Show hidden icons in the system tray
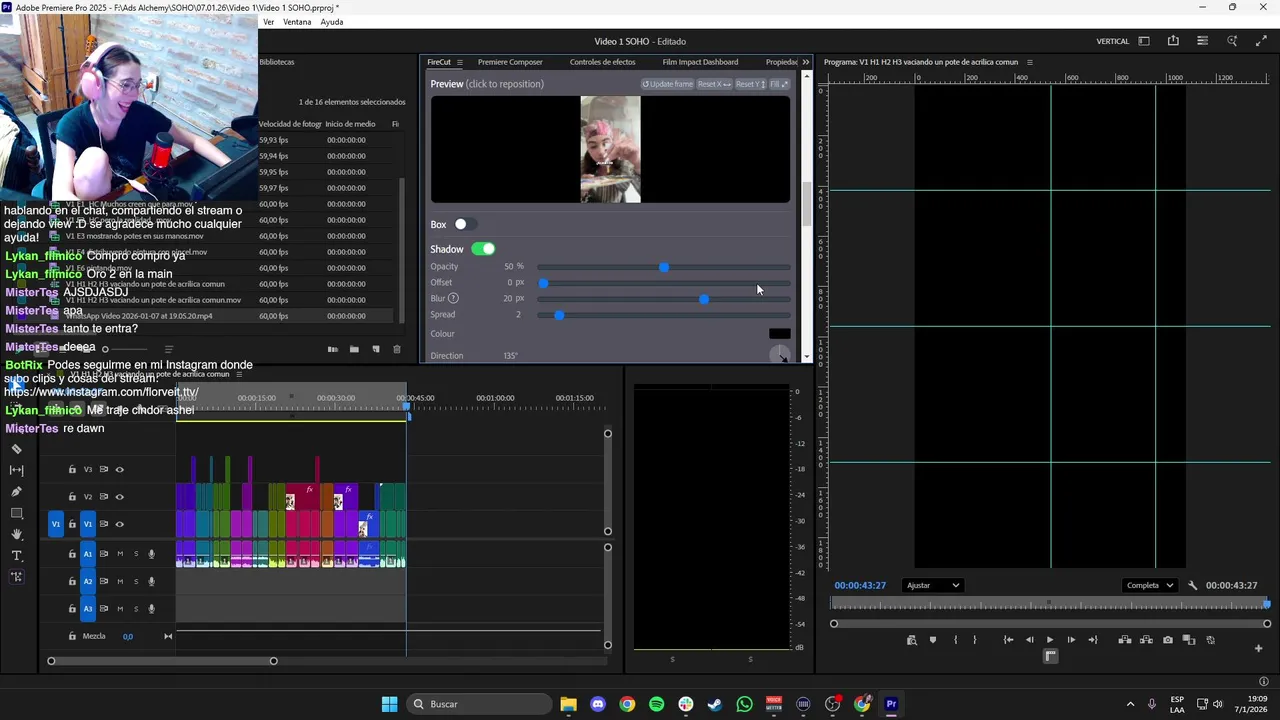Image resolution: width=1280 pixels, height=720 pixels. point(1131,704)
